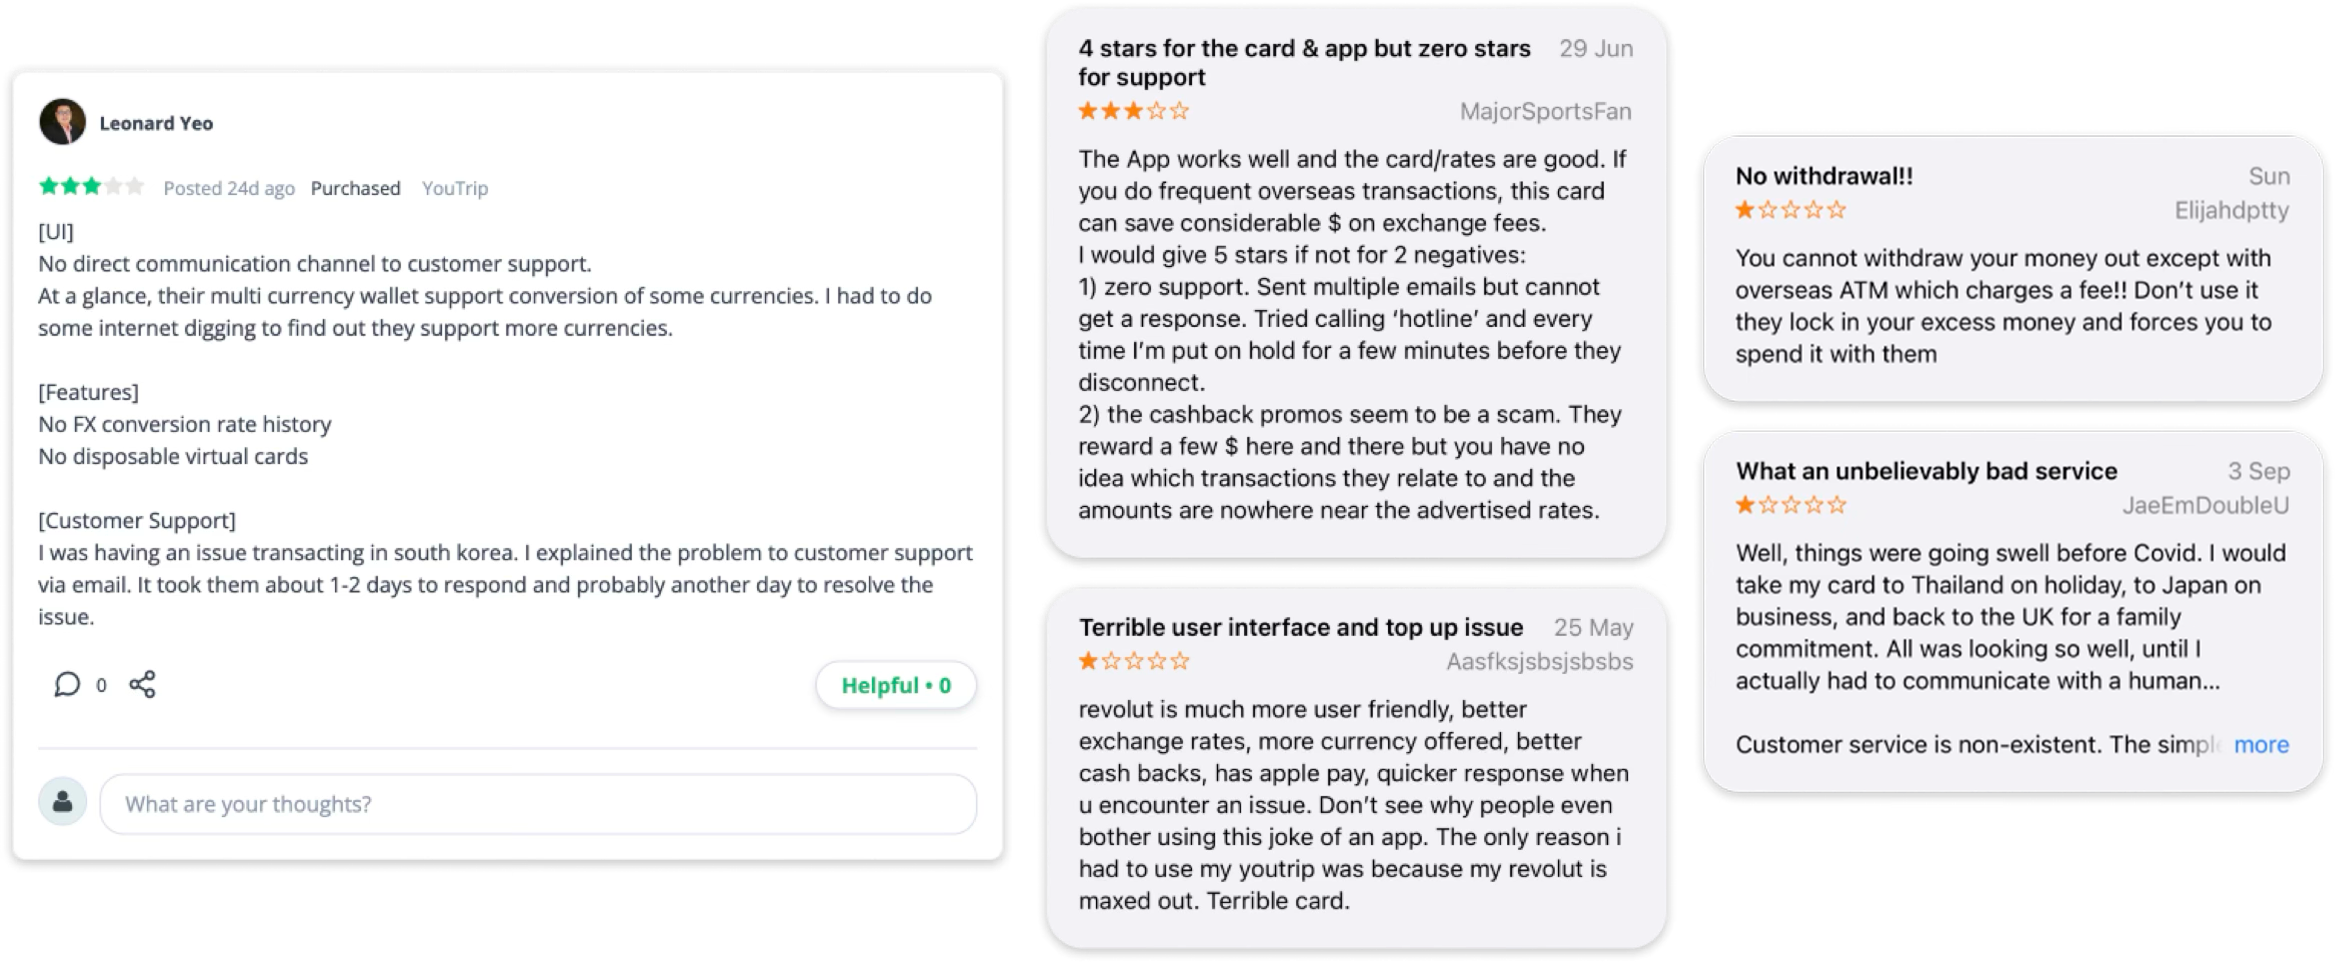
Task: Toggle the Purchased badge on Leonard Yeo's review
Action: [355, 188]
